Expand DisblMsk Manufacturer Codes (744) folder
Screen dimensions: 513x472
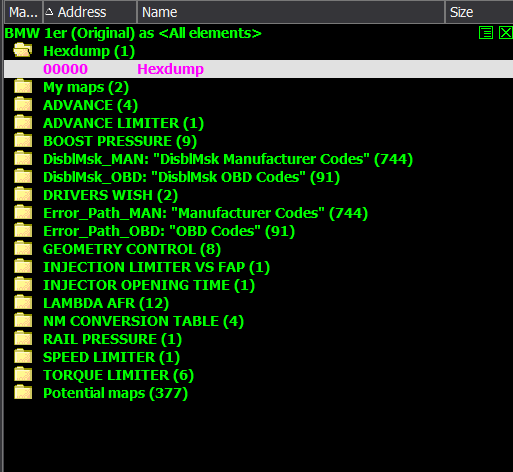click(228, 159)
